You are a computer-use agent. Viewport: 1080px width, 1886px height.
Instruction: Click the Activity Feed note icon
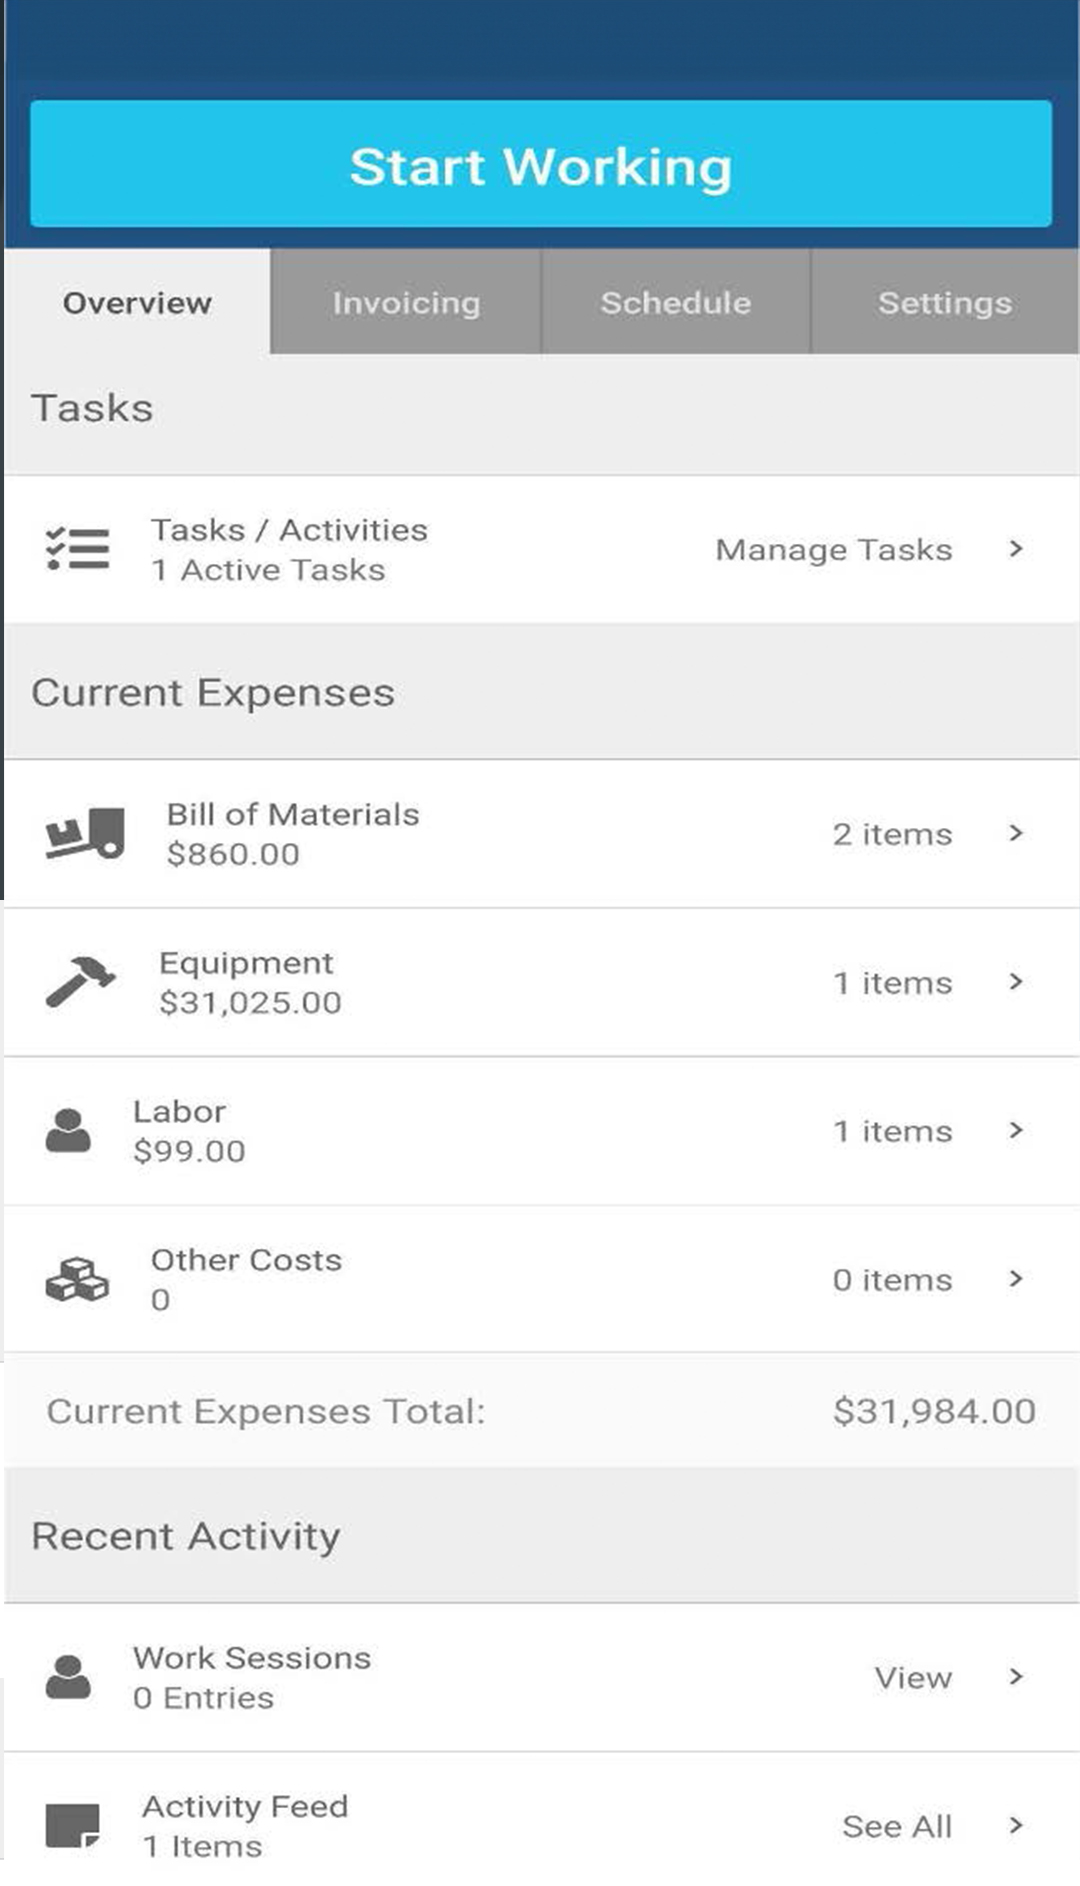73,1826
